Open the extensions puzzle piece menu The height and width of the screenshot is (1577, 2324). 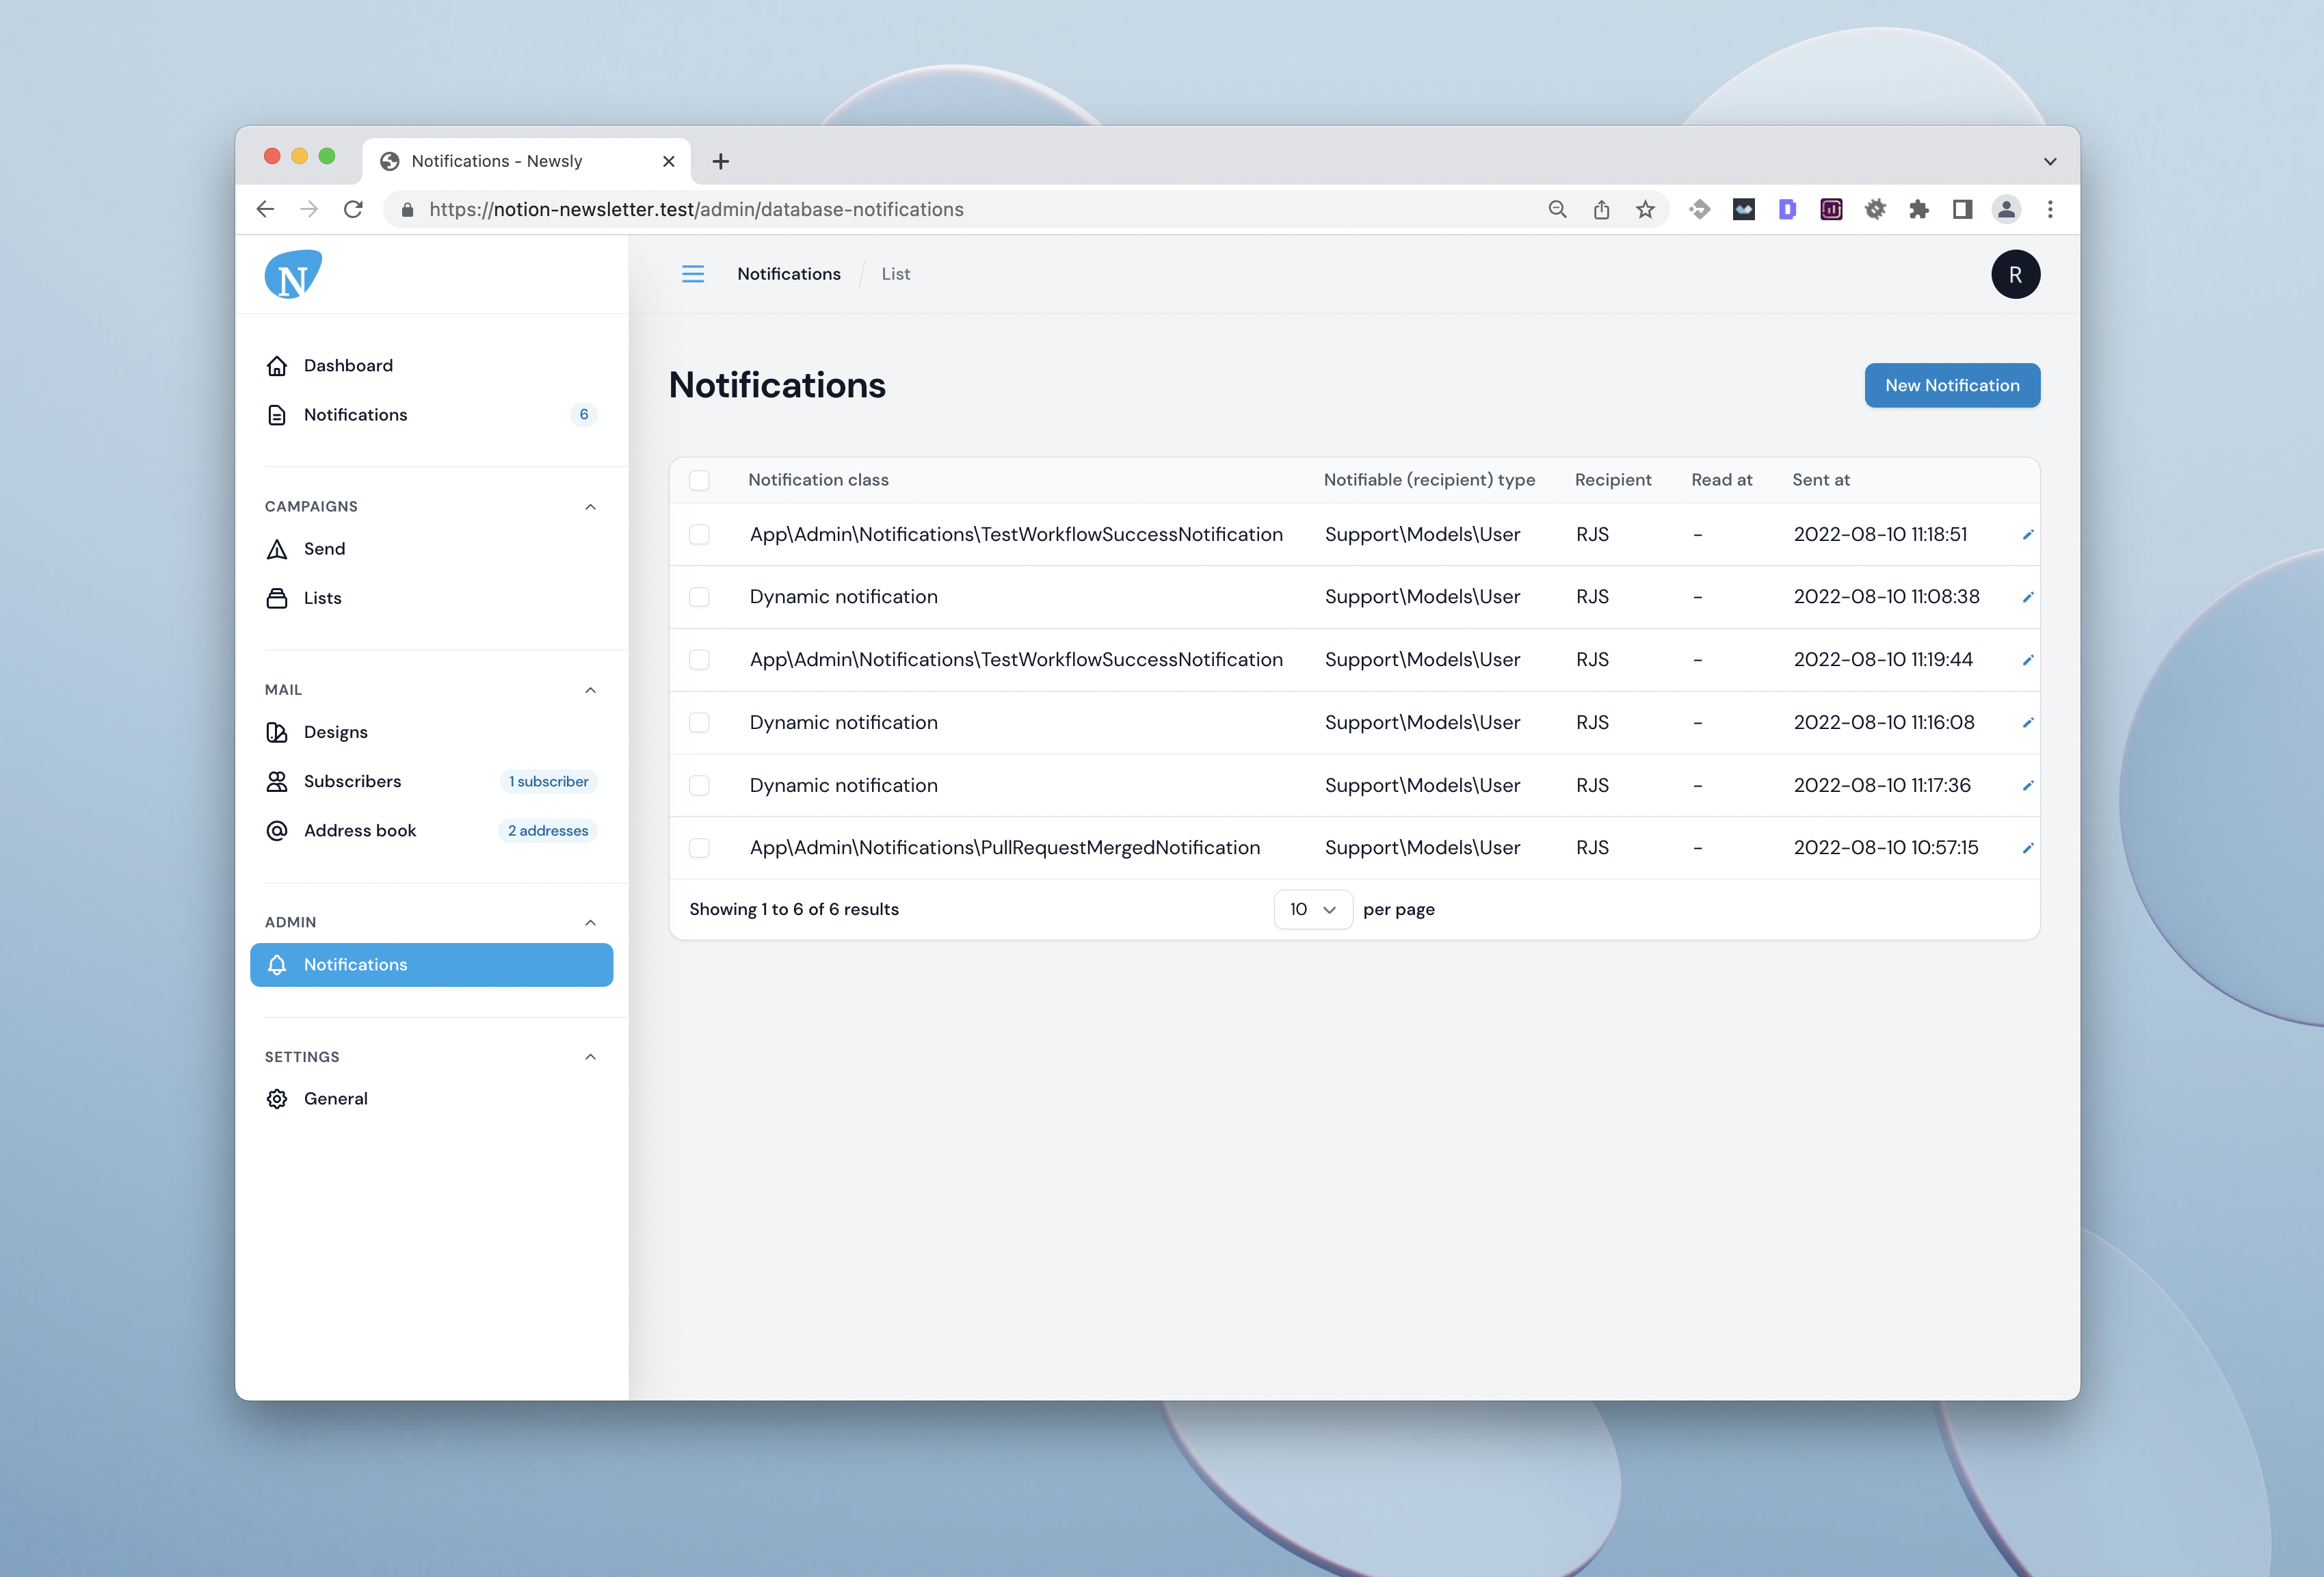pos(1918,209)
